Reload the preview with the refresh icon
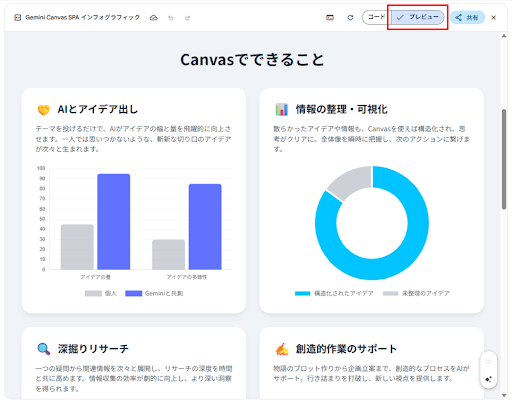 (350, 18)
